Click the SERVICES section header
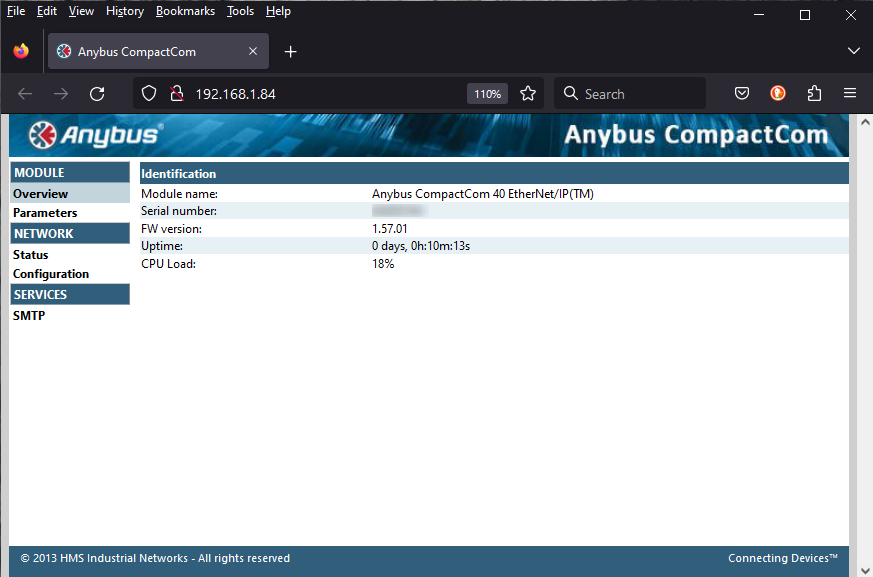This screenshot has width=873, height=577. 70,294
